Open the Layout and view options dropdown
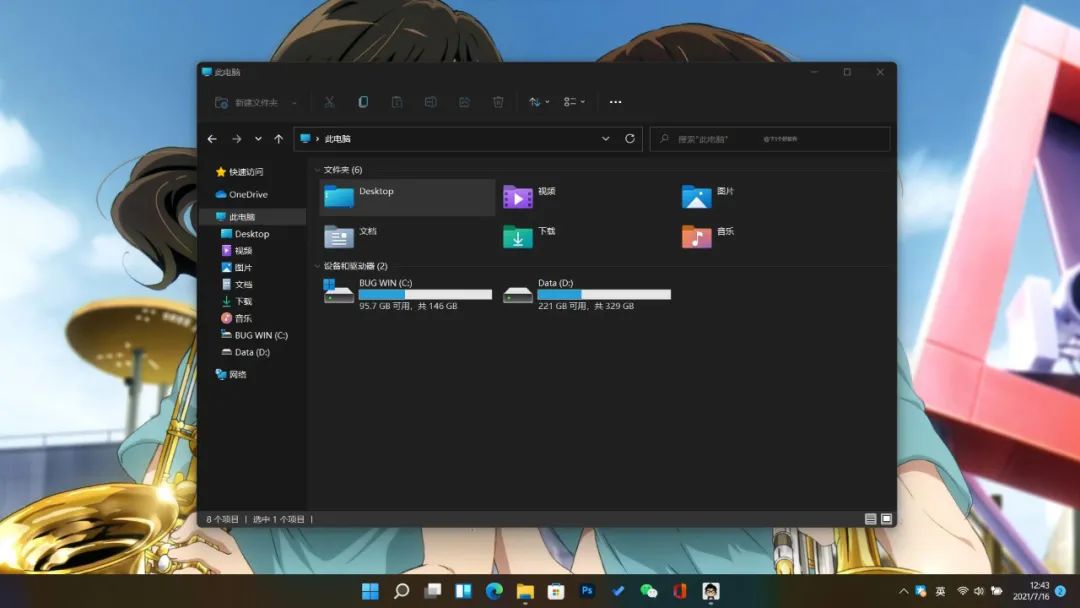 coord(574,102)
